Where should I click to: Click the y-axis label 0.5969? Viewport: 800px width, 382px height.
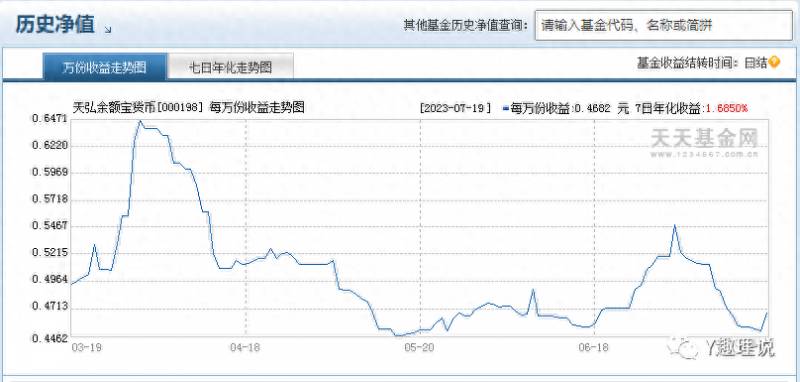point(49,172)
